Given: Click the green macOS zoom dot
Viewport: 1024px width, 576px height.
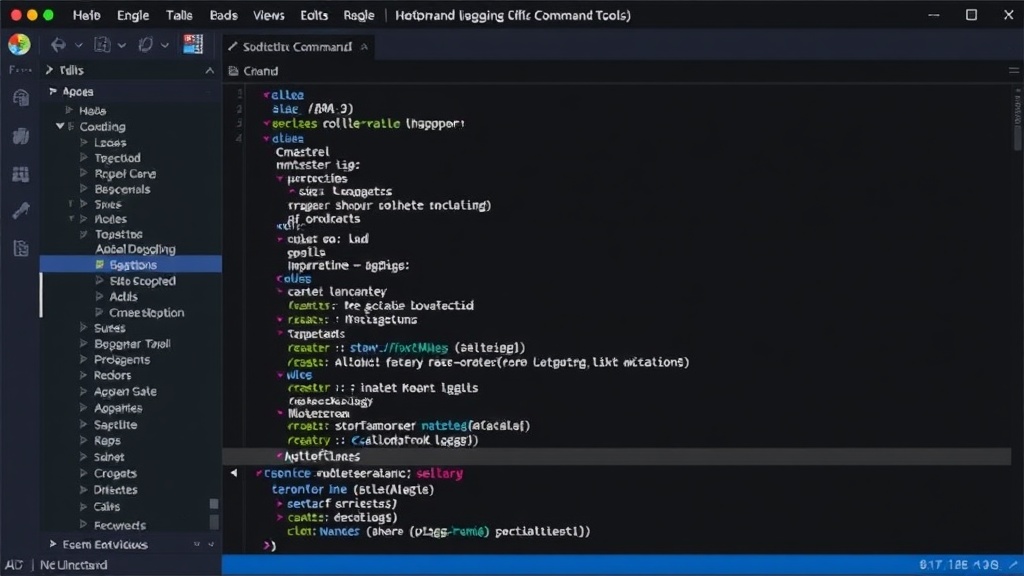Looking at the screenshot, I should 48,15.
